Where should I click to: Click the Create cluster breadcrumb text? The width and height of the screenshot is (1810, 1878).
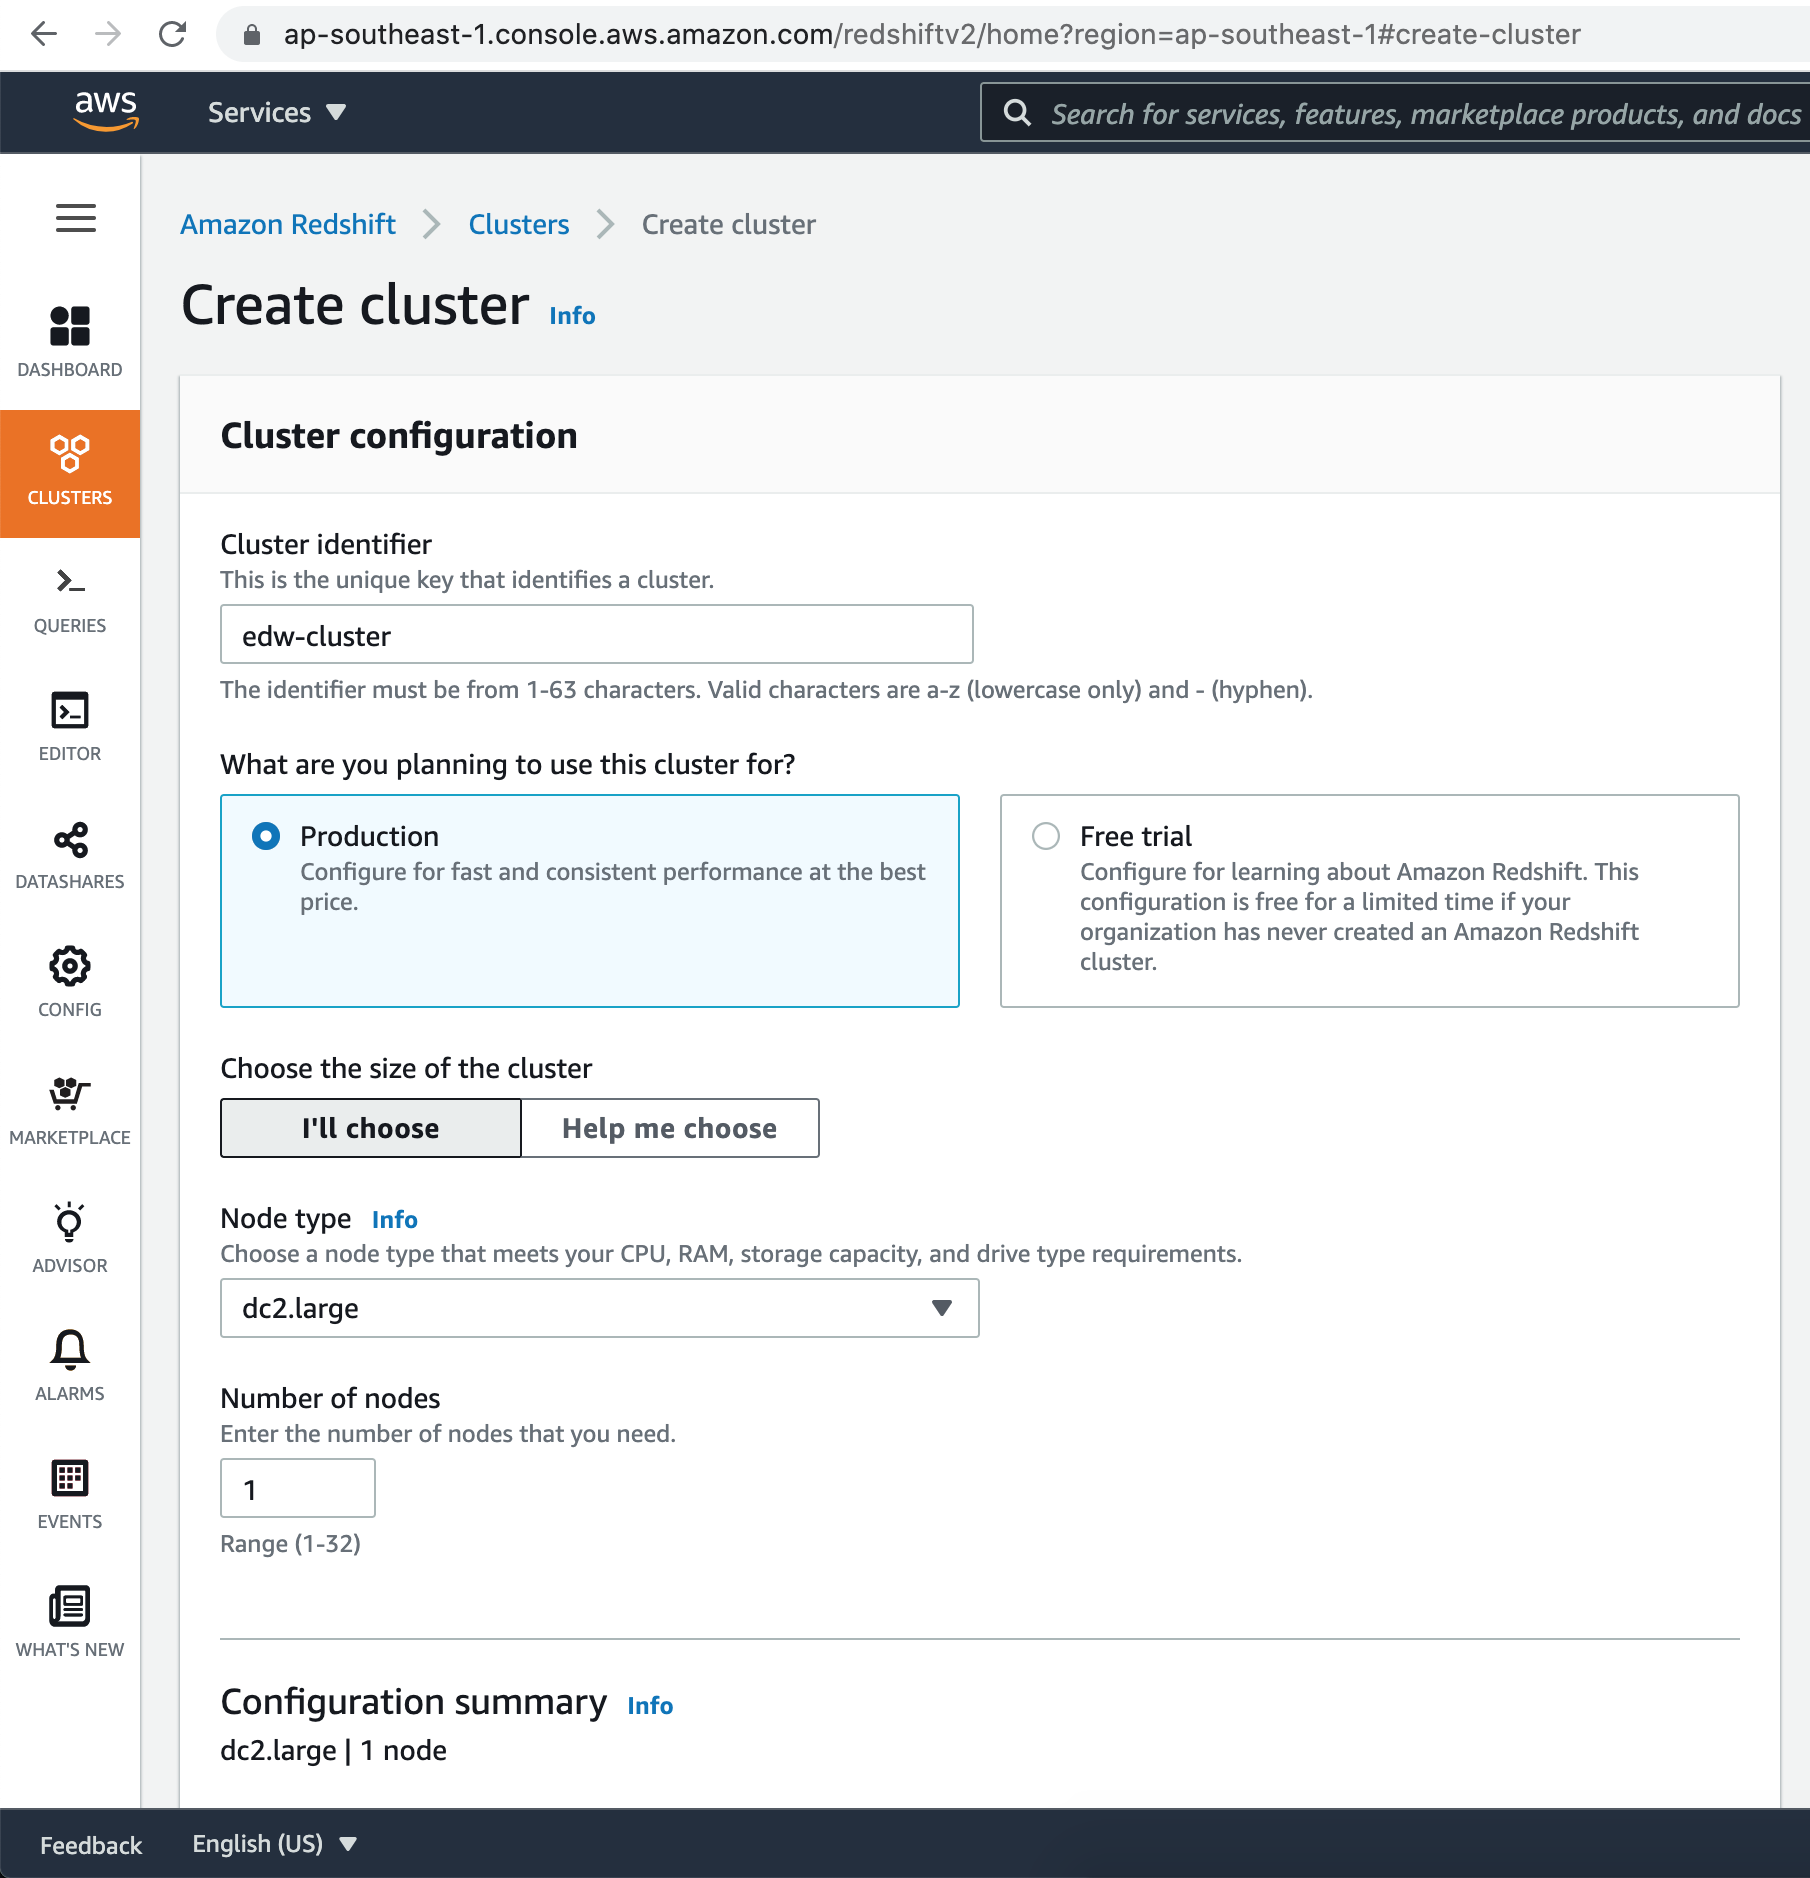click(729, 224)
